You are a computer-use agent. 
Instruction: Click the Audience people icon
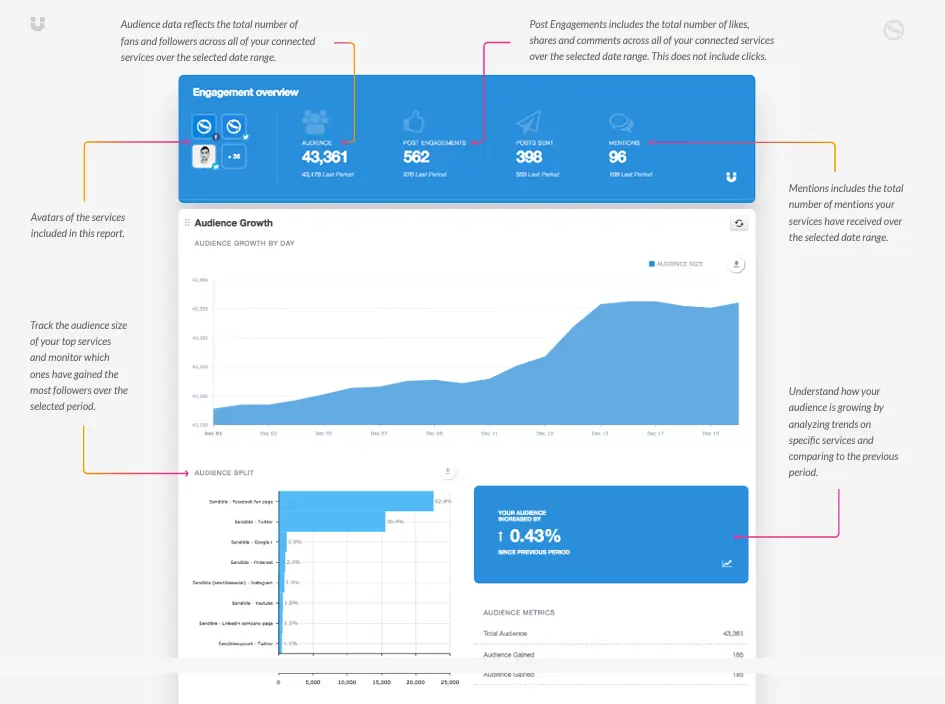[x=316, y=122]
